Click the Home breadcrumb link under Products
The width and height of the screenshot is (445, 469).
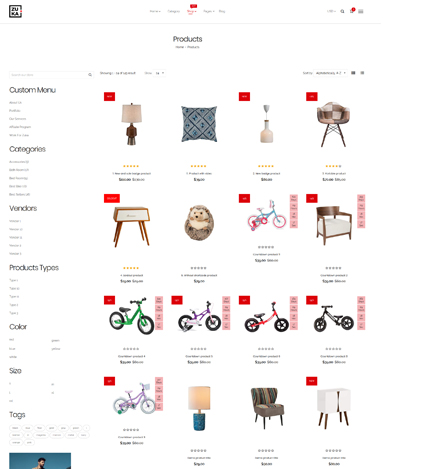coord(179,47)
